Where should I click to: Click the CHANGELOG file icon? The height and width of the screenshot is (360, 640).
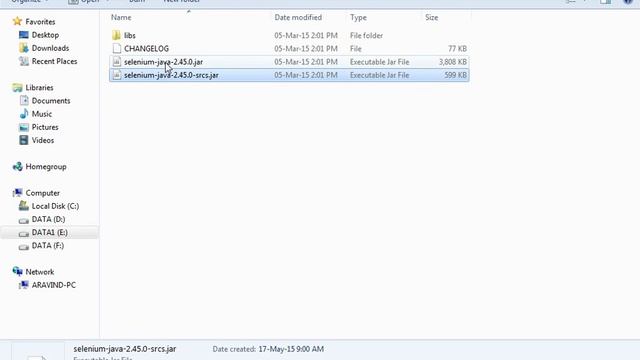[x=117, y=49]
